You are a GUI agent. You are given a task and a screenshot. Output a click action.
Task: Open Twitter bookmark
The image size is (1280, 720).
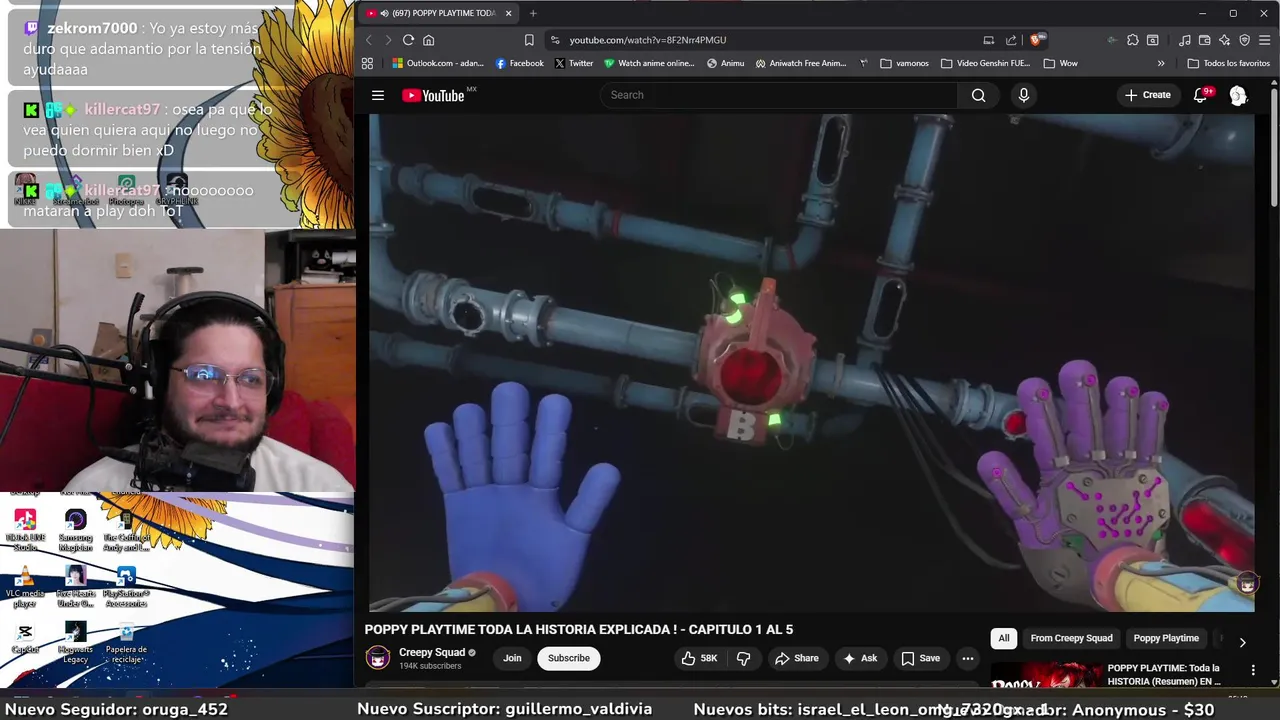click(x=573, y=63)
